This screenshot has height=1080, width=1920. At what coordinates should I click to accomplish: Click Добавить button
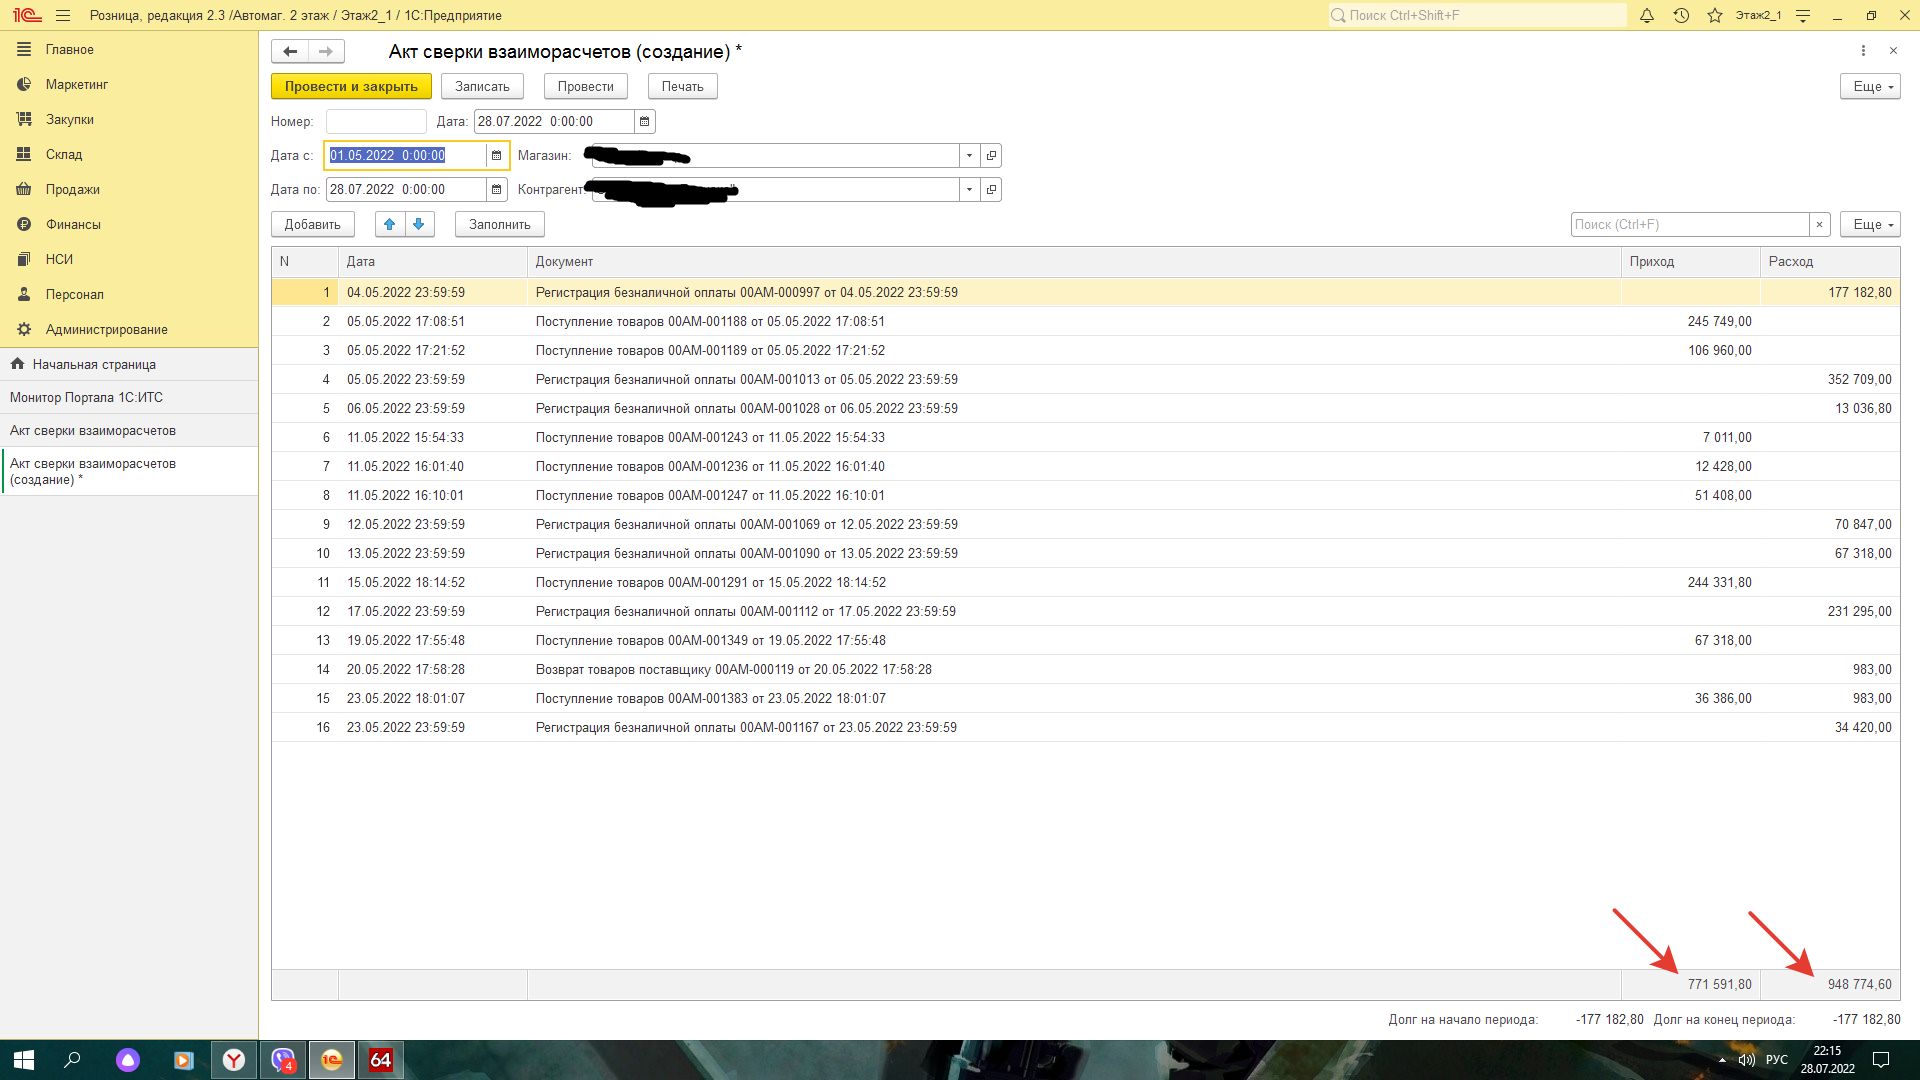pos(312,224)
